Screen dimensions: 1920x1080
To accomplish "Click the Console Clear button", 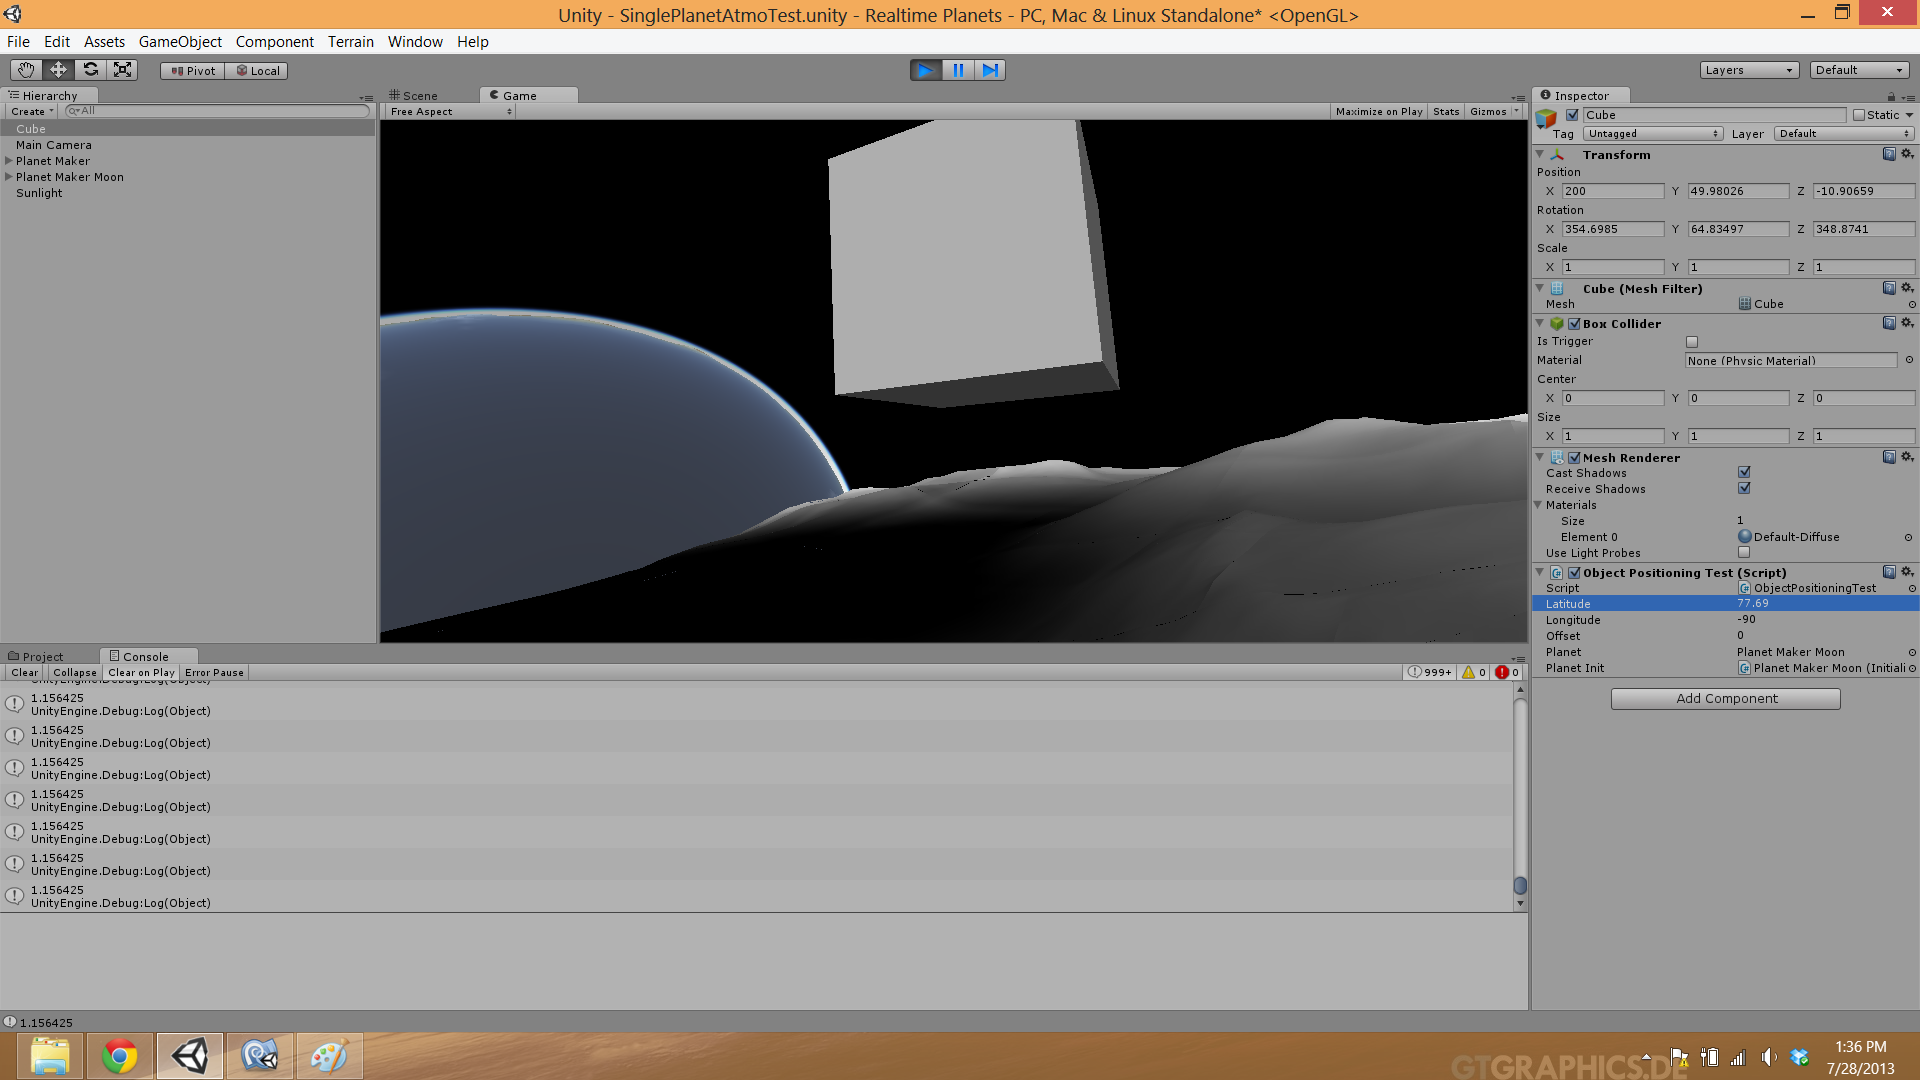I will pyautogui.click(x=24, y=673).
